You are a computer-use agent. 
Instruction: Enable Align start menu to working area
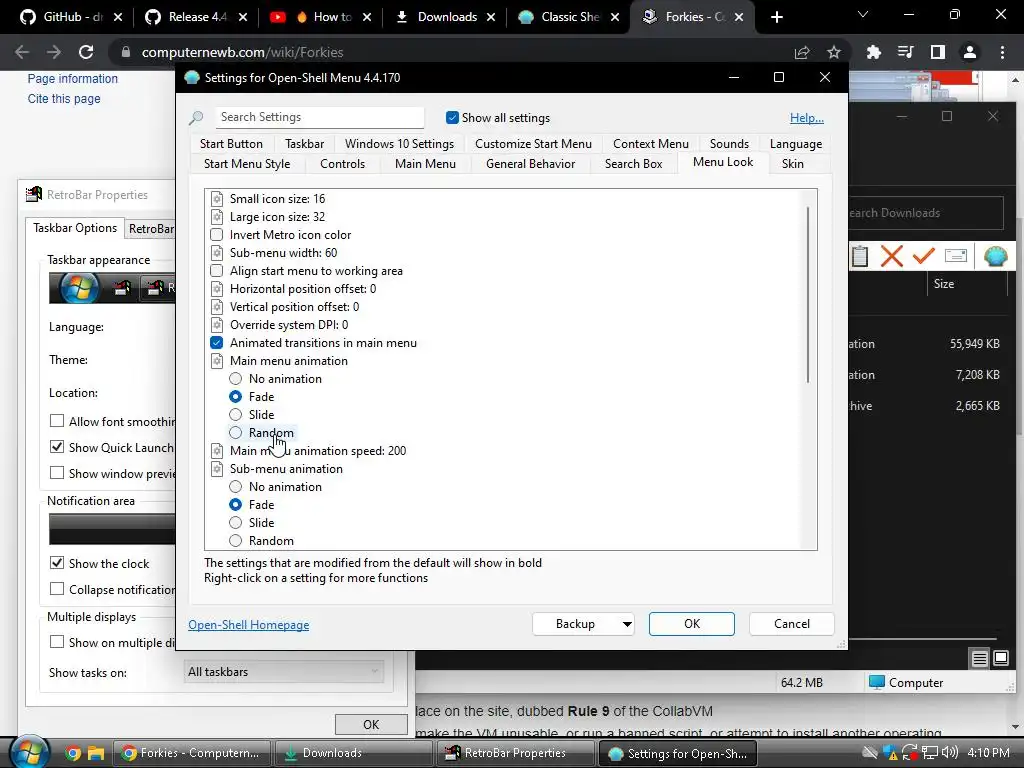217,270
